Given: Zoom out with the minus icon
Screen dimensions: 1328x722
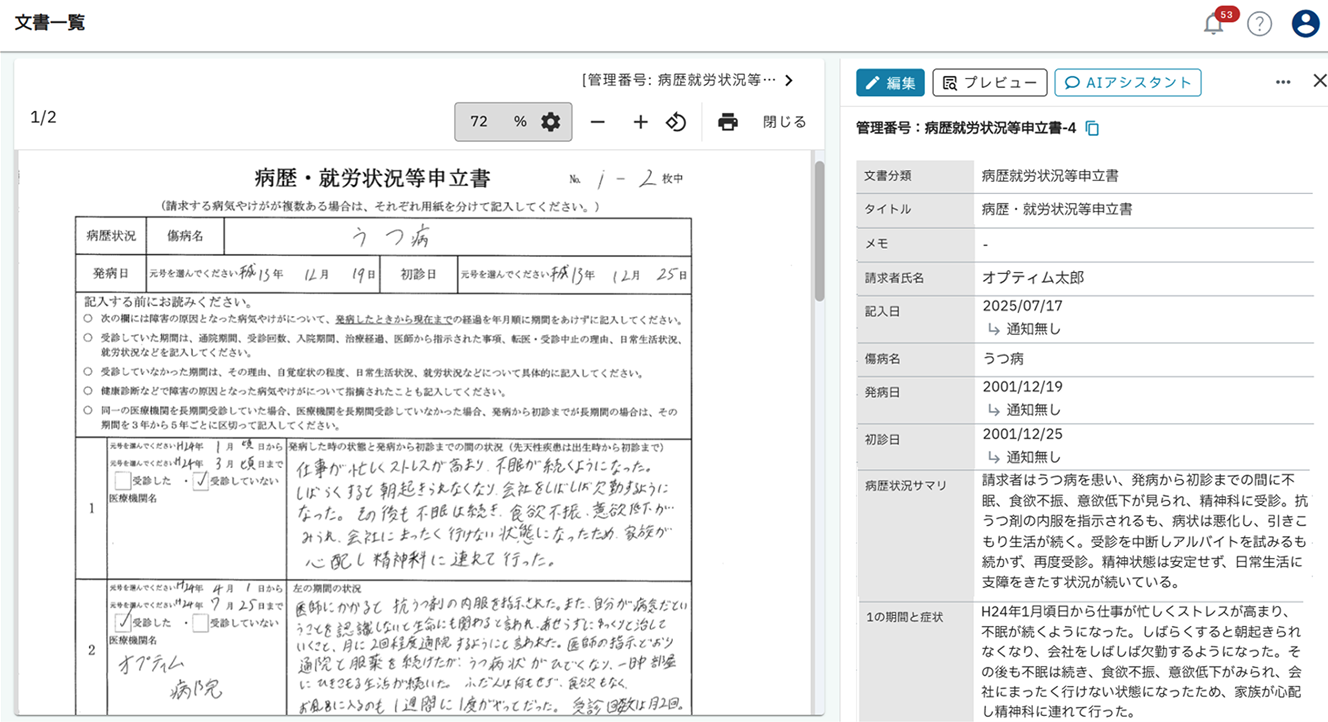Looking at the screenshot, I should (597, 122).
